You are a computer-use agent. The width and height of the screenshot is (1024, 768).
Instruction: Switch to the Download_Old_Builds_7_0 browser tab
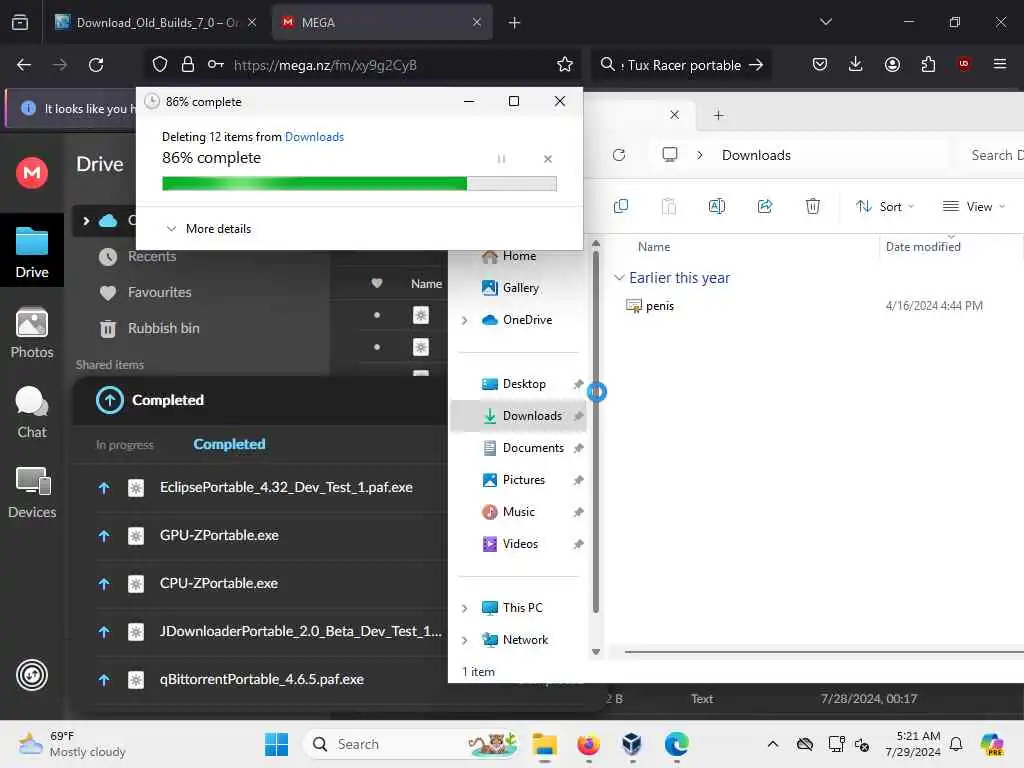(155, 22)
